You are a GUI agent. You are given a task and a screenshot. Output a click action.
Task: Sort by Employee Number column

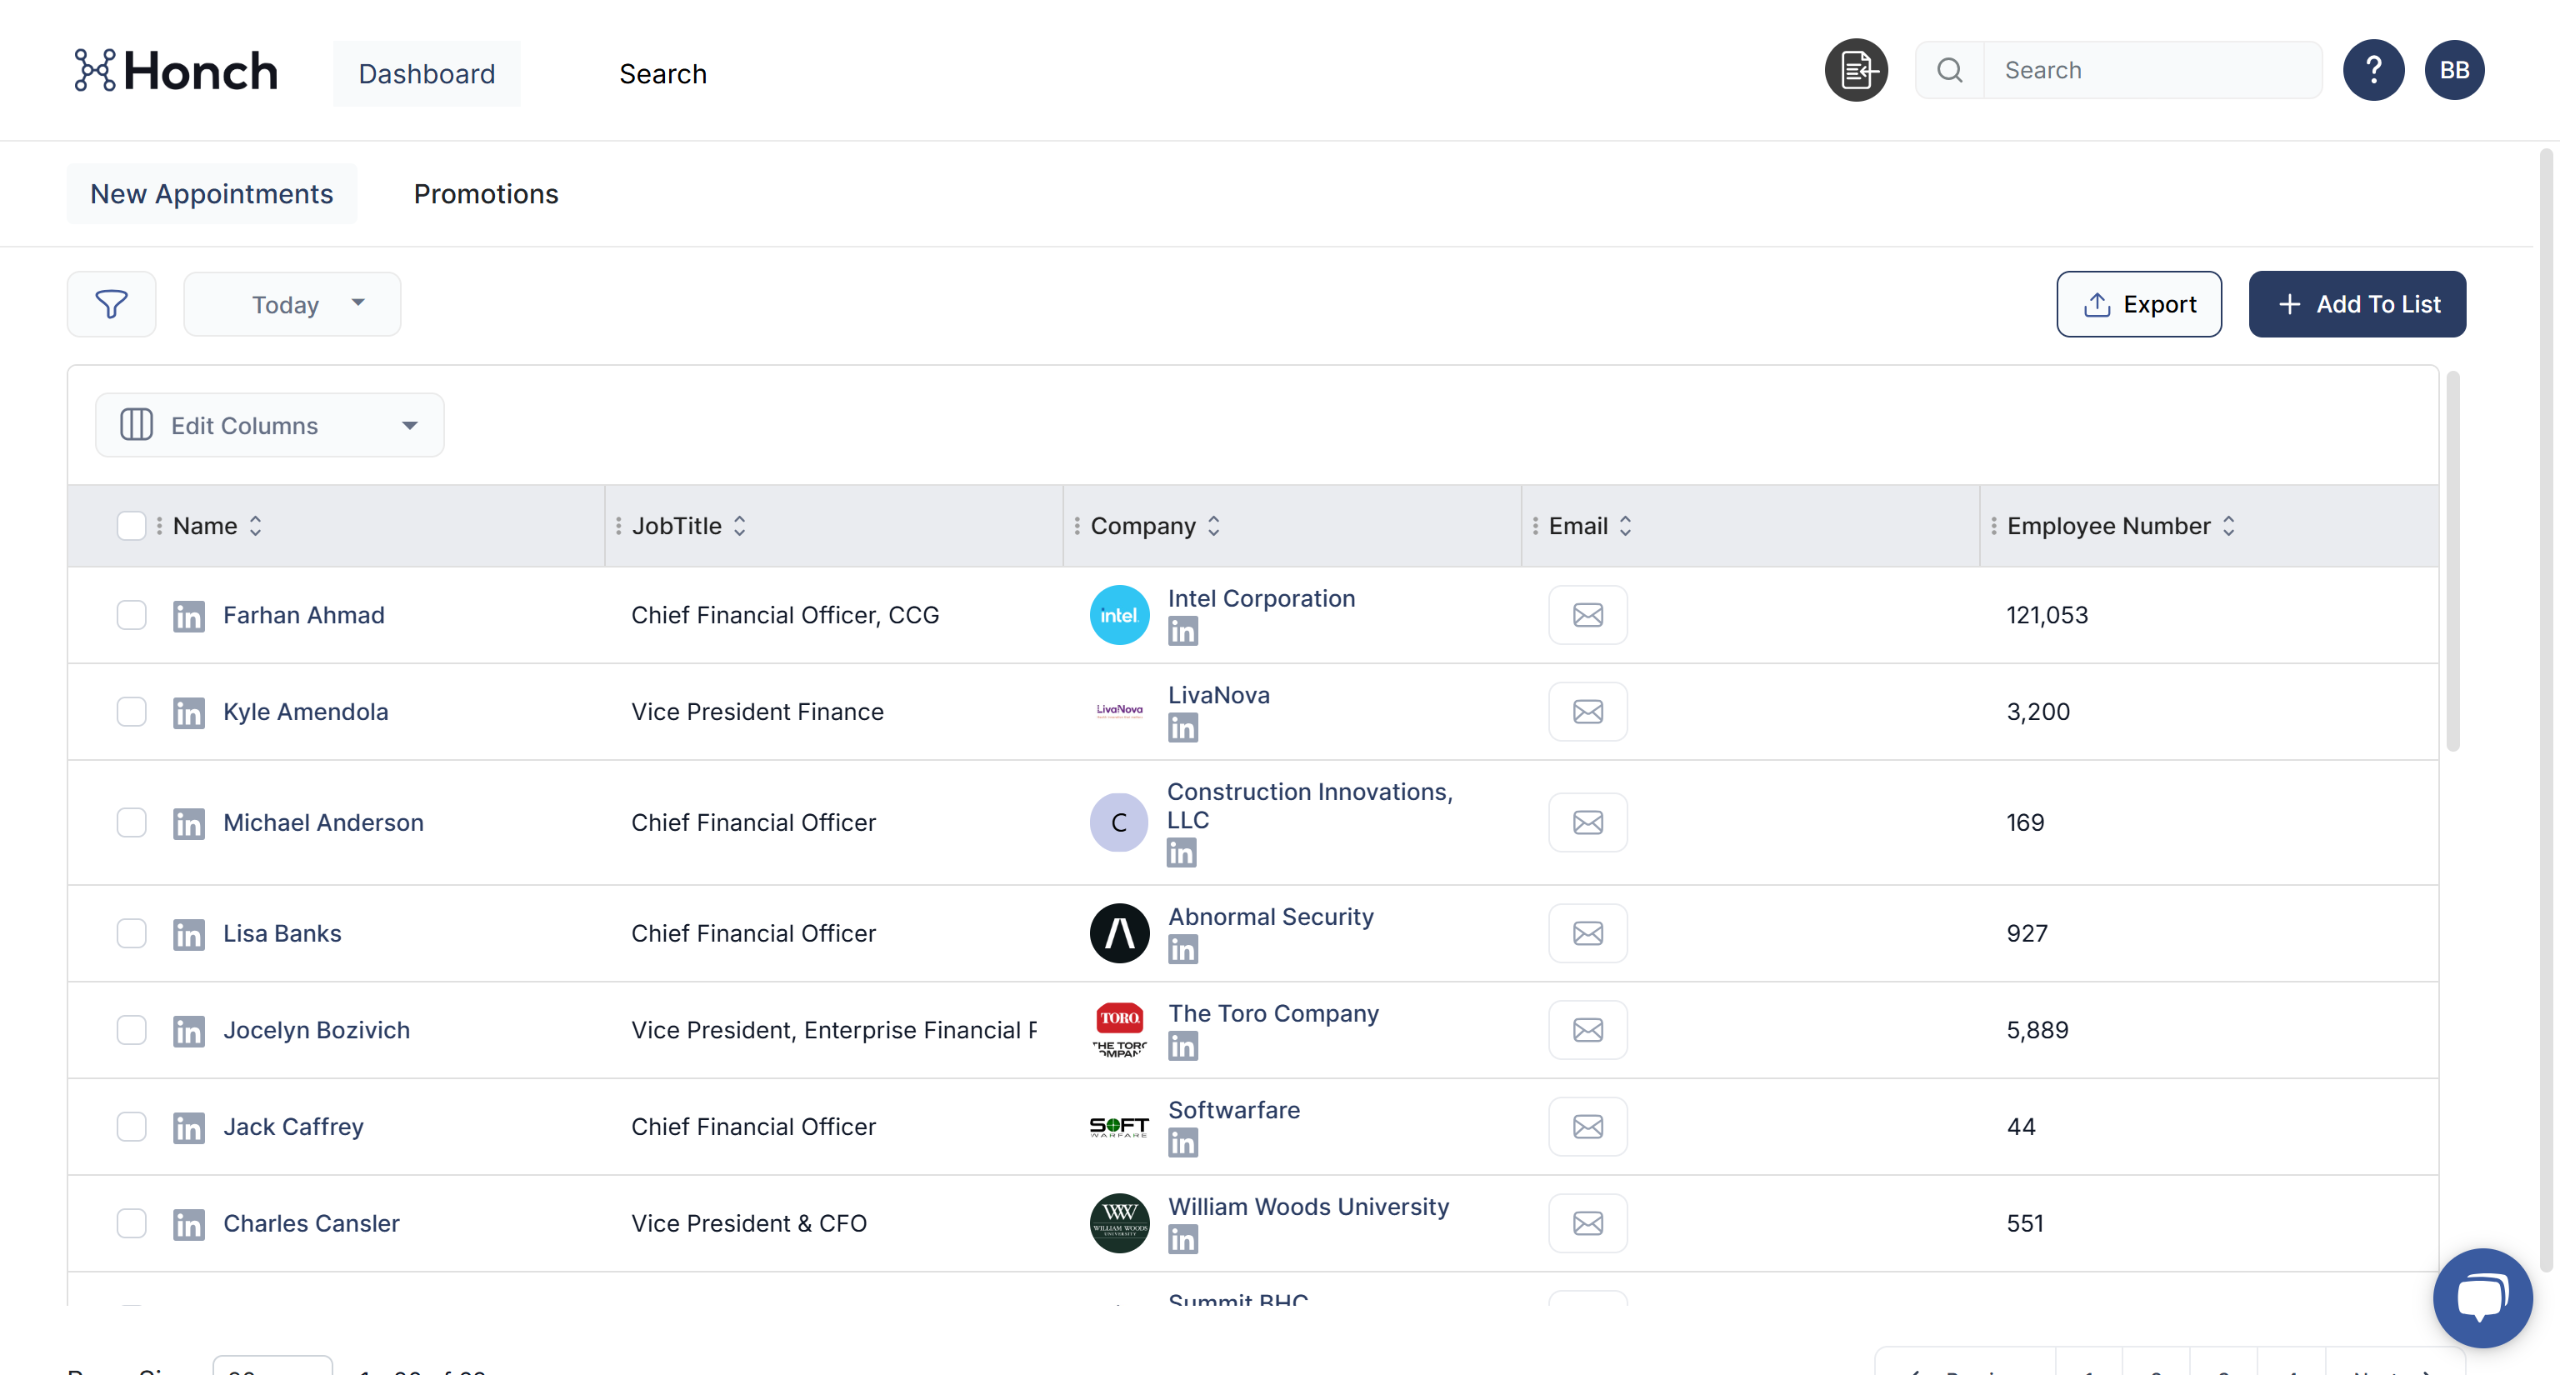pyautogui.click(x=2228, y=526)
